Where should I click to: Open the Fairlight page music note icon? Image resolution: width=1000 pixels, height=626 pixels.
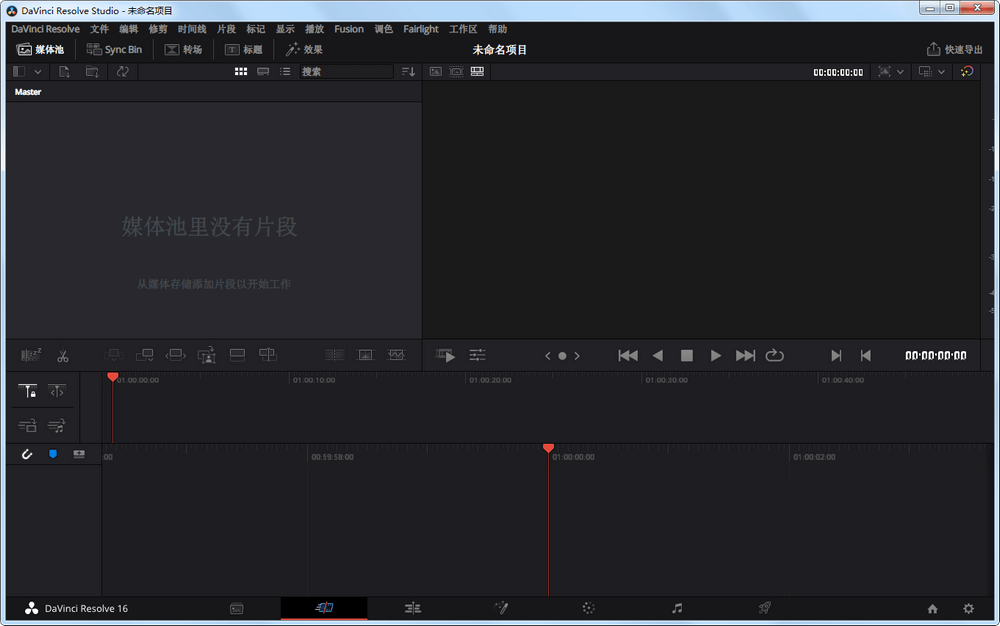tap(677, 608)
